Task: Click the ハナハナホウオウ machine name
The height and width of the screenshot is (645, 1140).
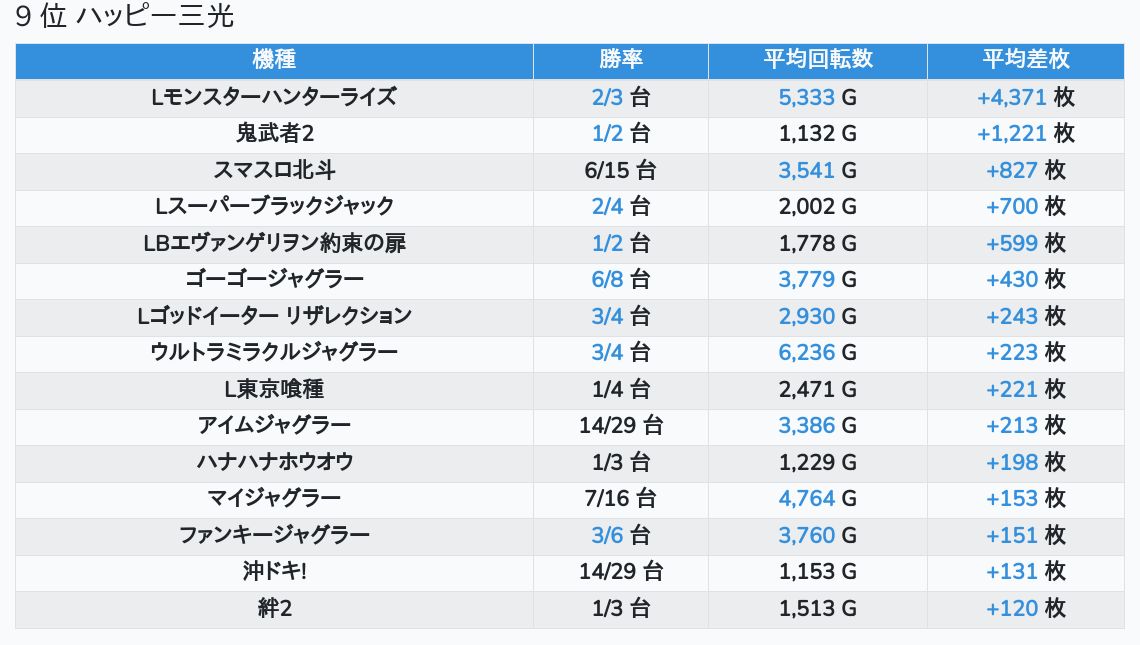Action: (274, 462)
